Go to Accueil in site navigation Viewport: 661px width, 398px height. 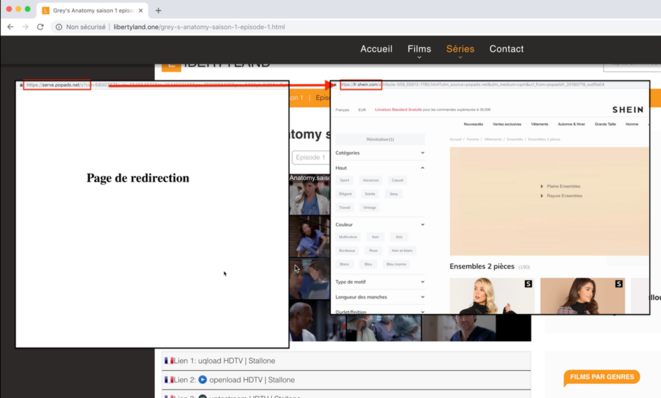click(x=376, y=49)
